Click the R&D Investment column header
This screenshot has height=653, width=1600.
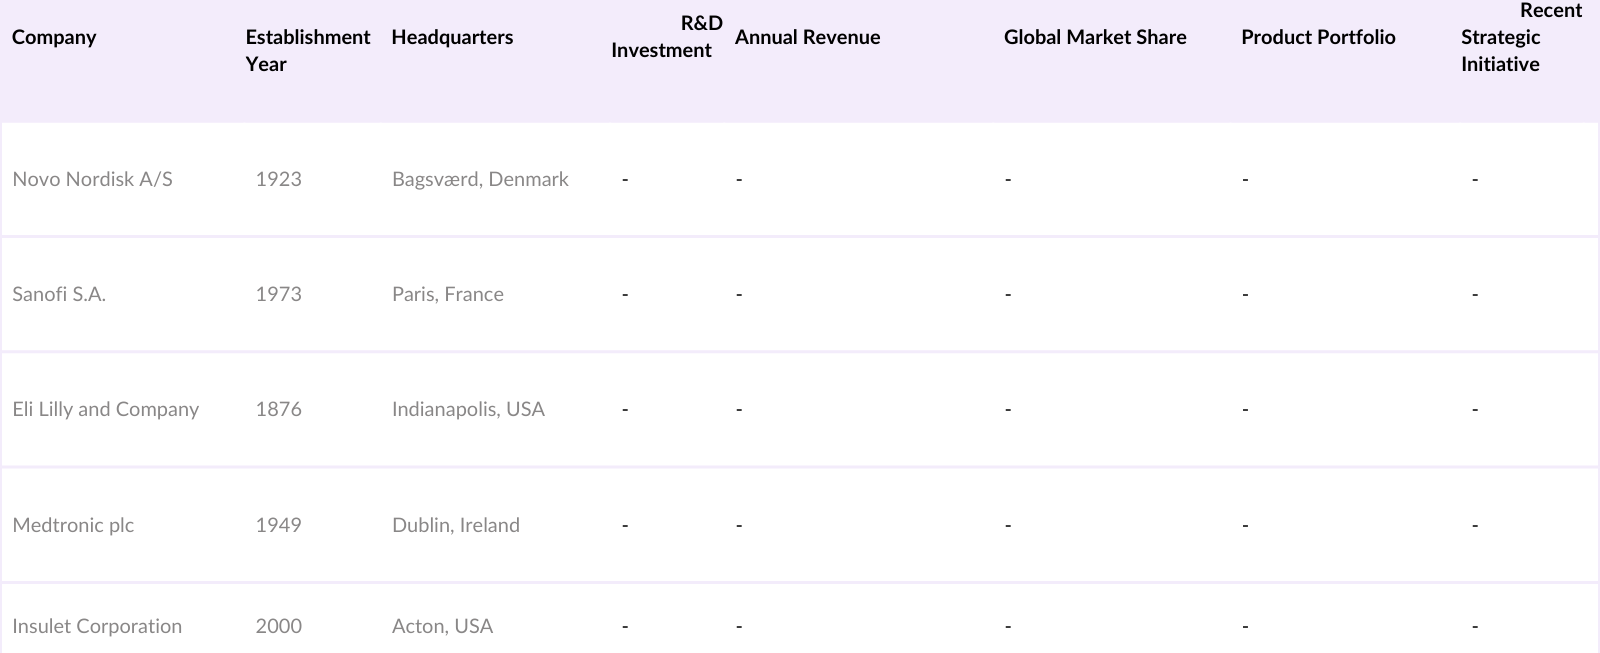coord(667,37)
